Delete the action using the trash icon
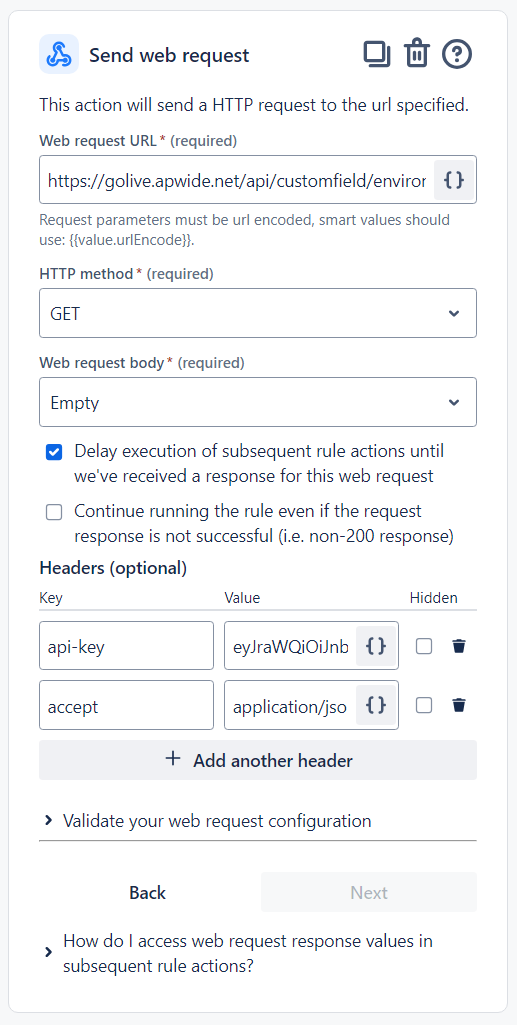Viewport: 517px width, 1025px height. [416, 54]
